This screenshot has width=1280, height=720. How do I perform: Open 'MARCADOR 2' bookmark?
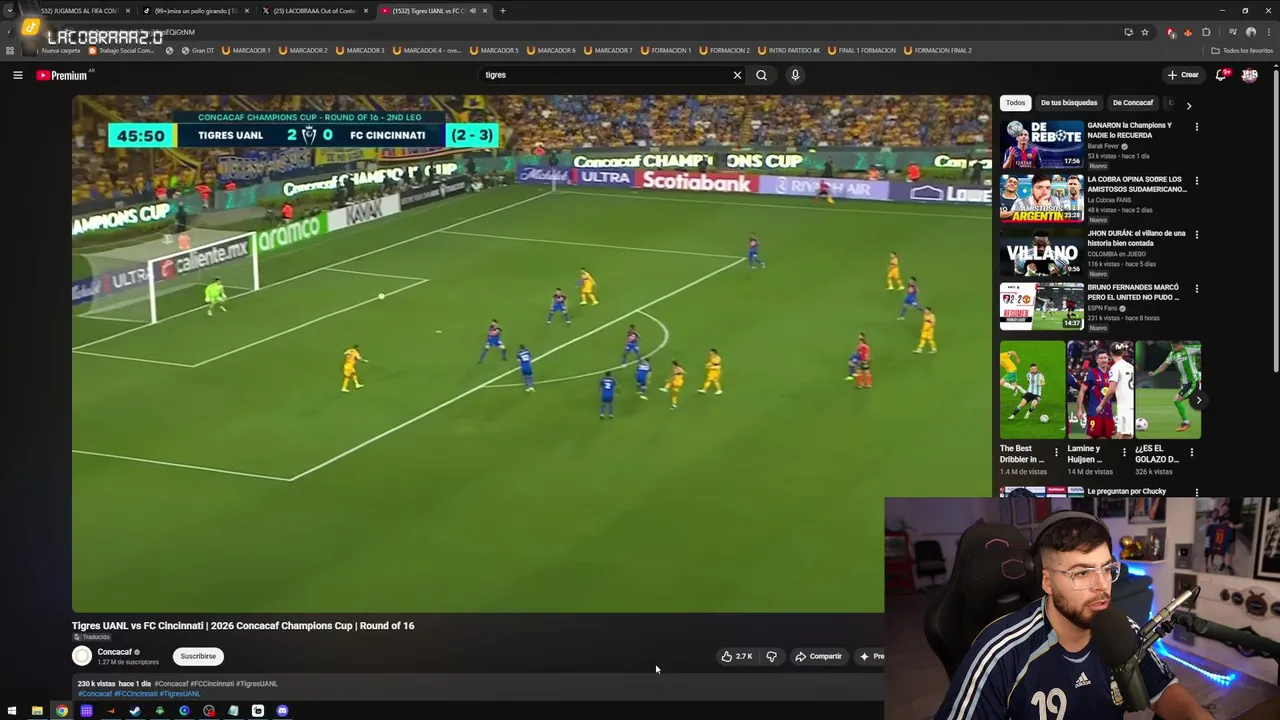click(x=303, y=50)
